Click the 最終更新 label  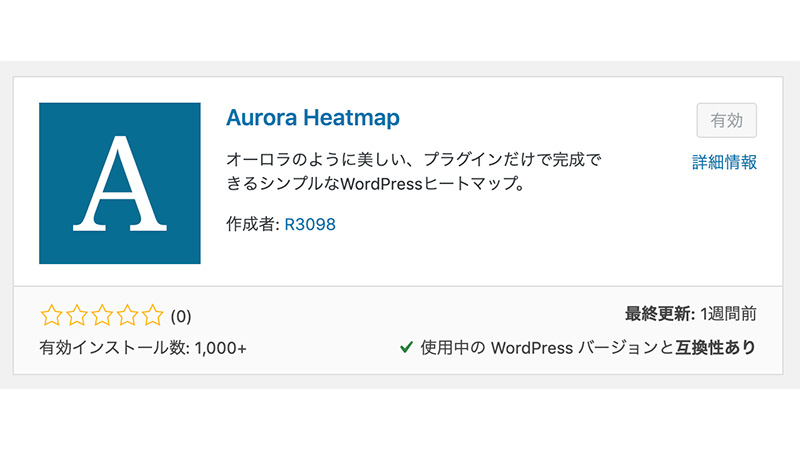click(x=660, y=314)
